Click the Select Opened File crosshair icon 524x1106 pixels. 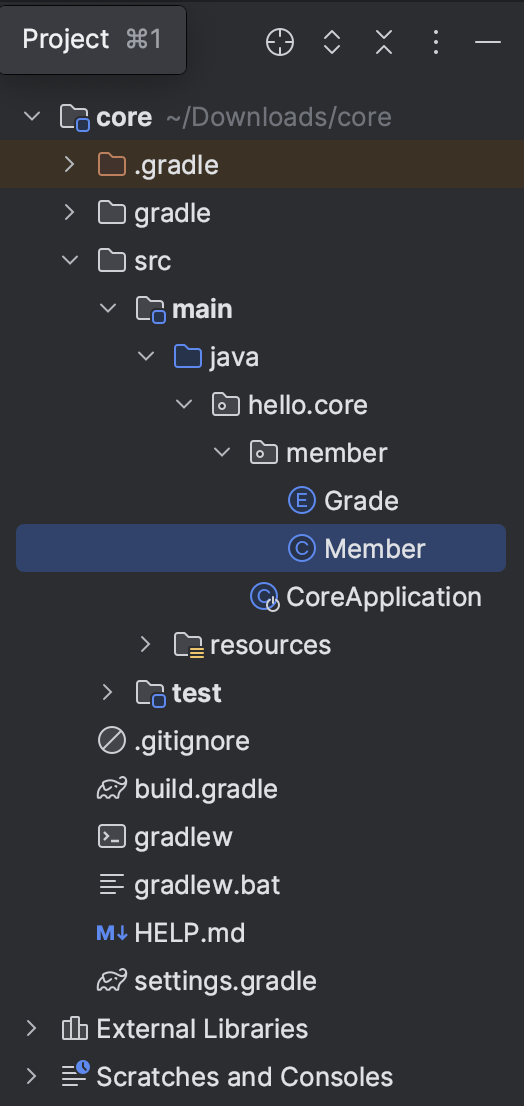coord(280,42)
